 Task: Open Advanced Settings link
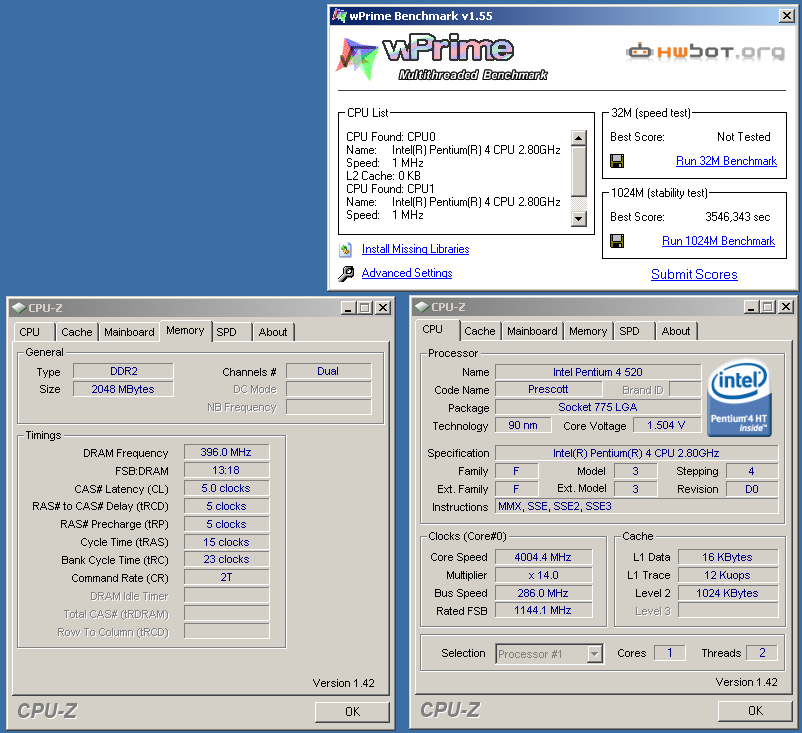point(407,273)
